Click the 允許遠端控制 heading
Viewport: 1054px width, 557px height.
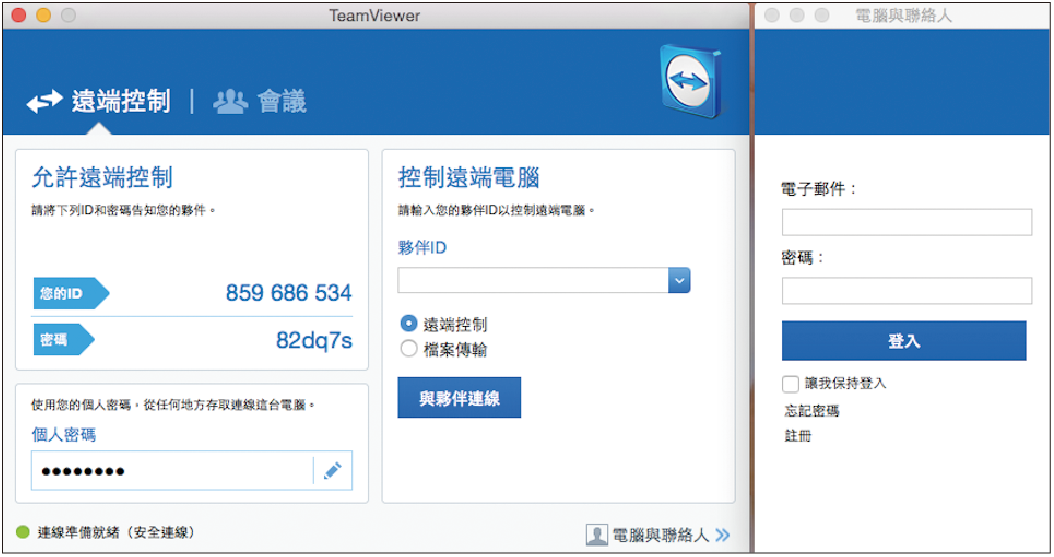pos(102,177)
